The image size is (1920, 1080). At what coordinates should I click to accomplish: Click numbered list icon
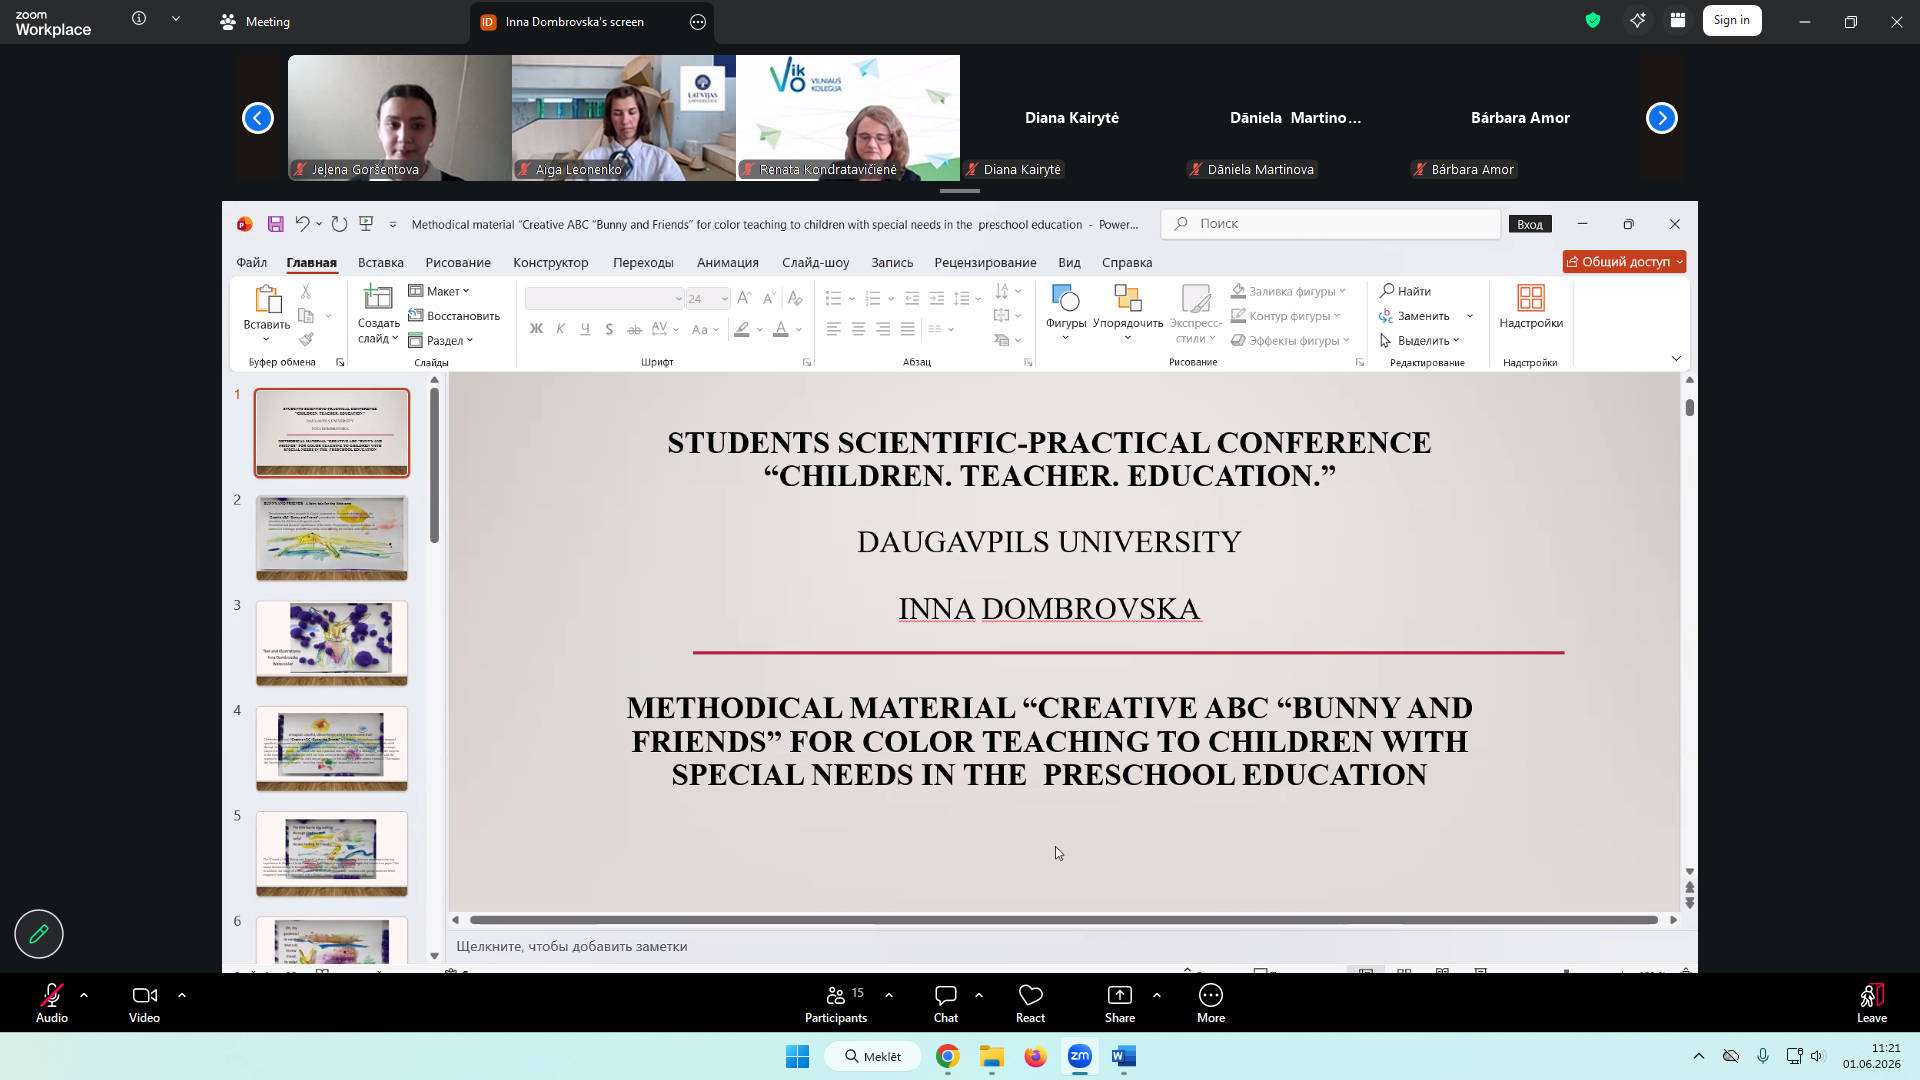(872, 298)
